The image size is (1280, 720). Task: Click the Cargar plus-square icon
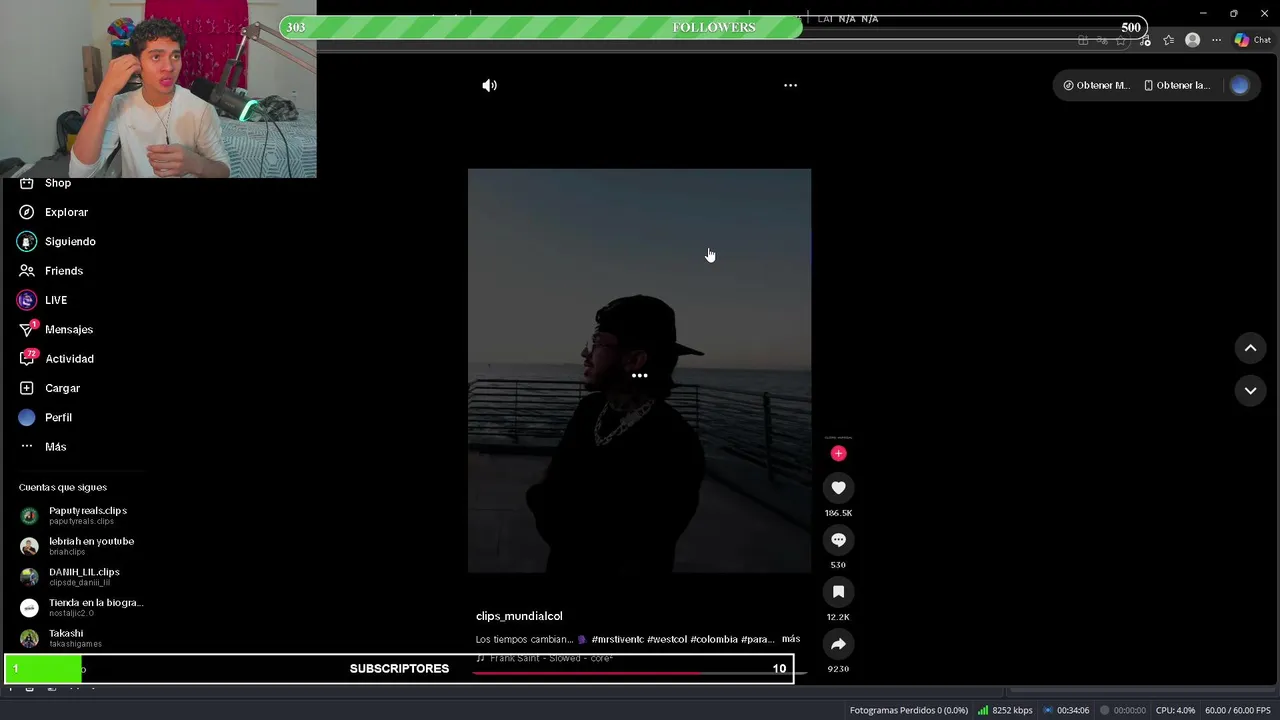27,388
